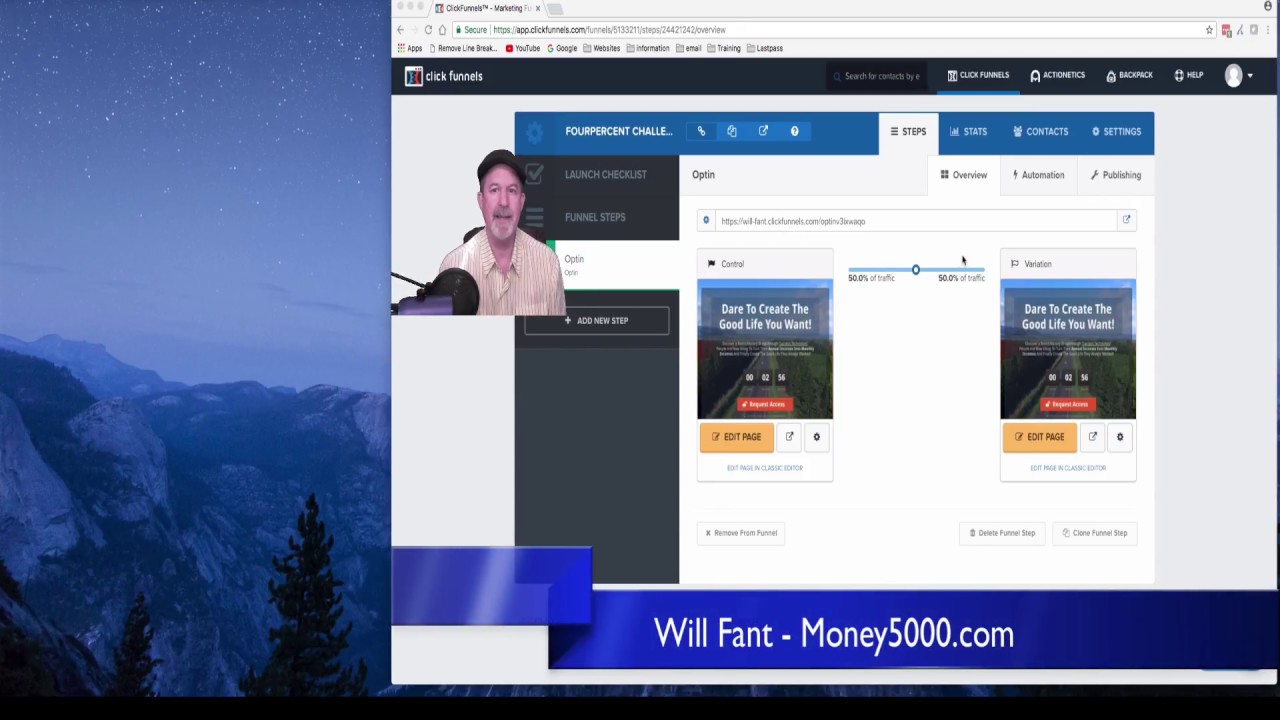Screen dimensions: 1280x720
Task: Open the Lastpass bookmark folder
Action: click(x=764, y=48)
